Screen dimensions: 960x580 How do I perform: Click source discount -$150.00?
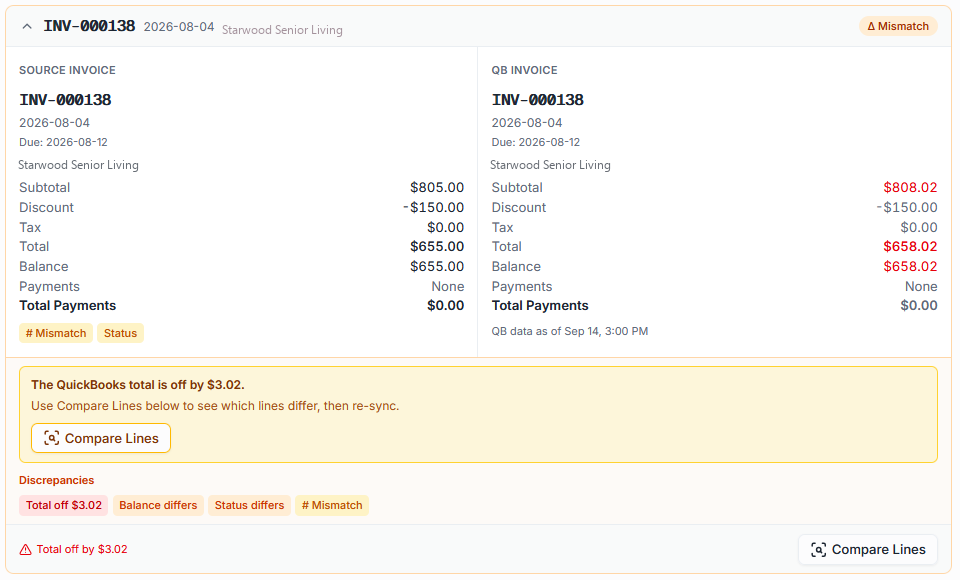click(x=433, y=208)
